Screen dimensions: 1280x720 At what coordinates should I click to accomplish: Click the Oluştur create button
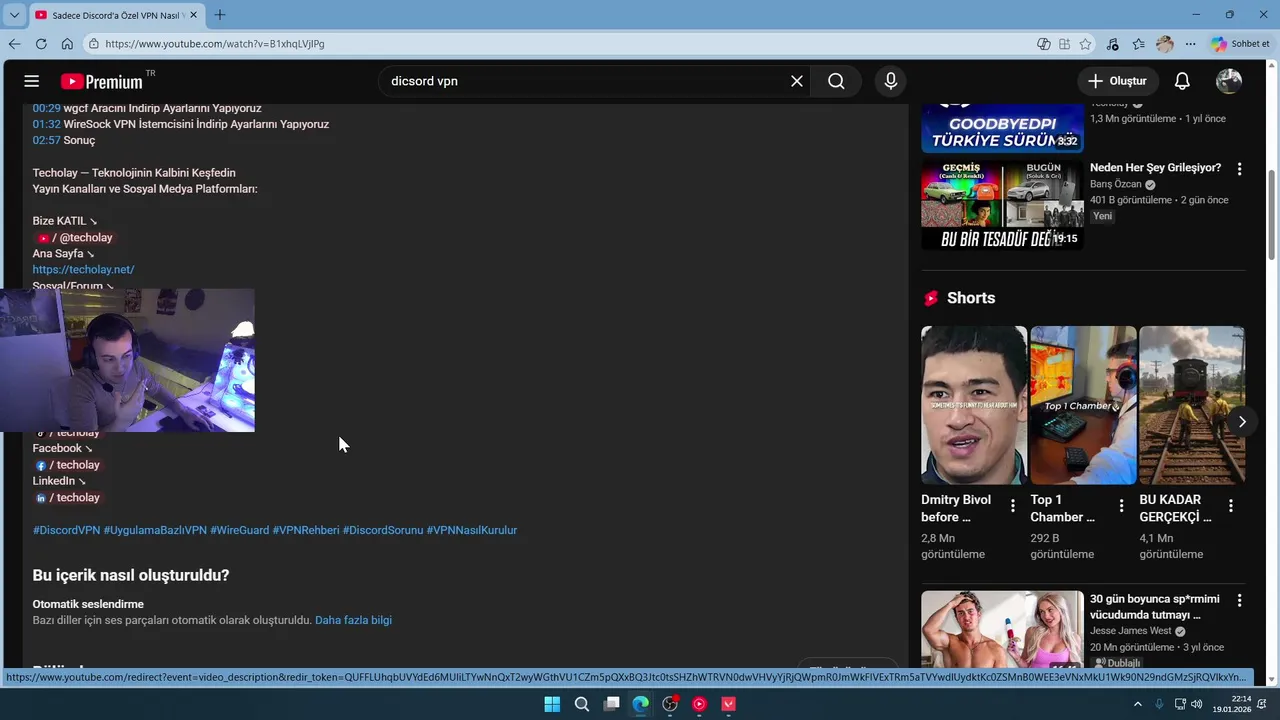click(1117, 81)
